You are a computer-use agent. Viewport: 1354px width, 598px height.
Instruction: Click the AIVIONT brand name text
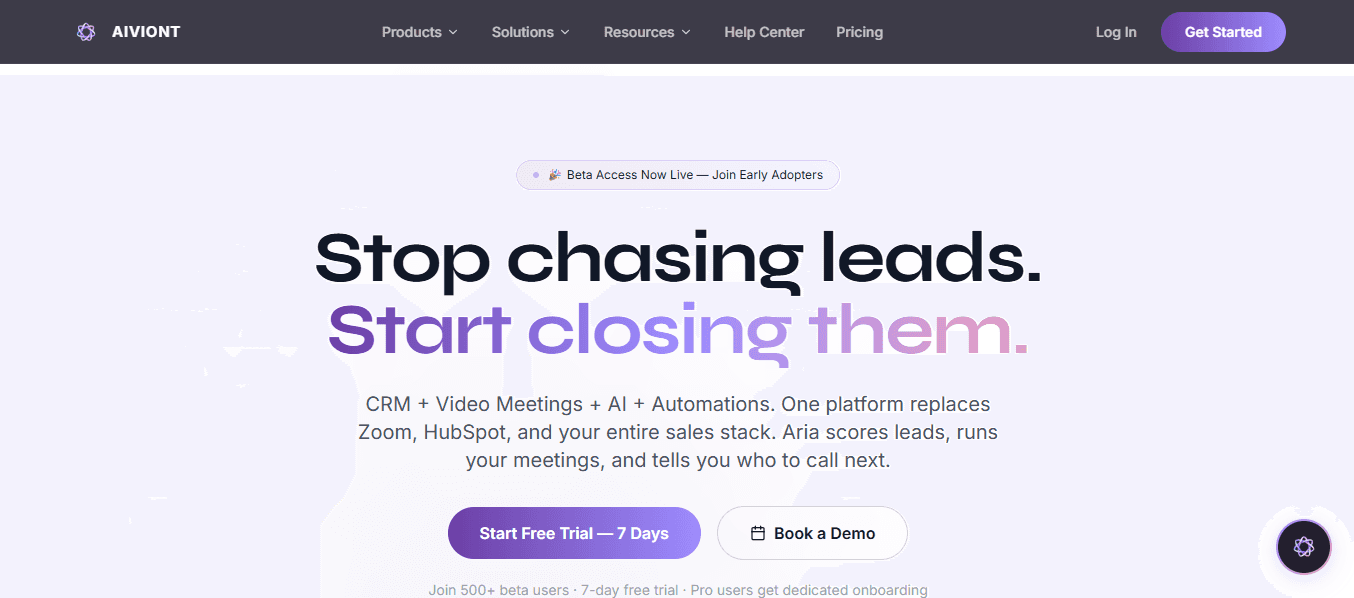click(146, 32)
